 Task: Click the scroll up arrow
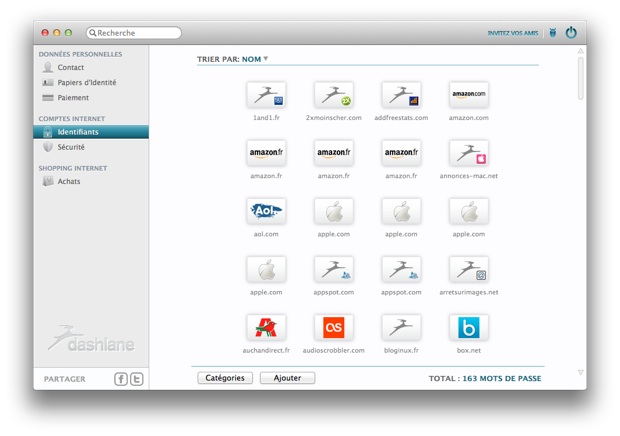[580, 51]
